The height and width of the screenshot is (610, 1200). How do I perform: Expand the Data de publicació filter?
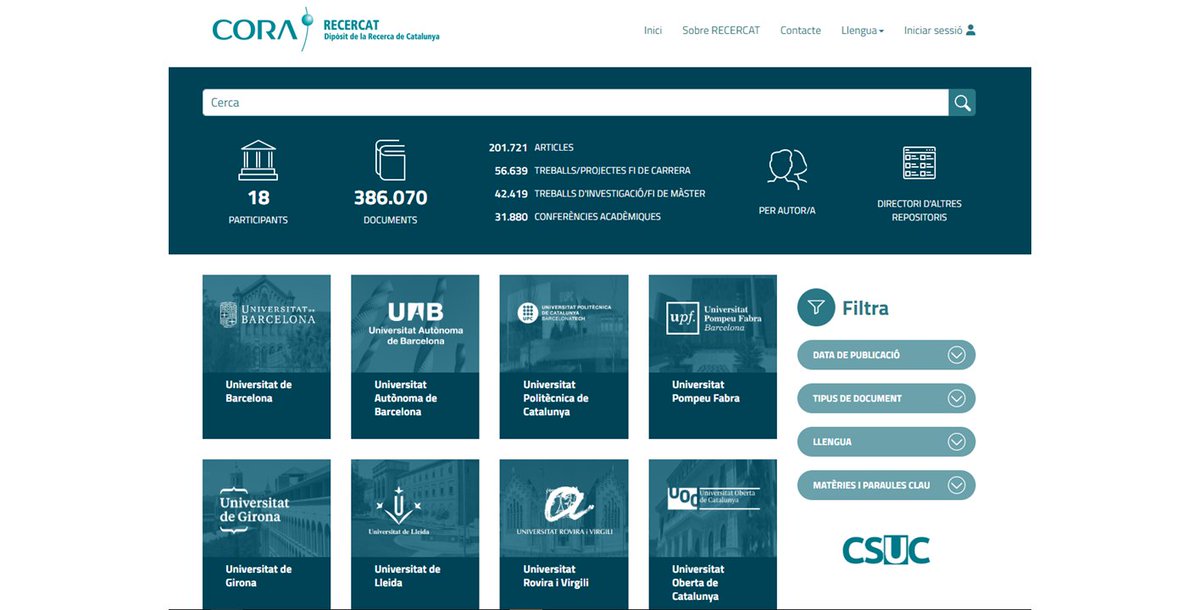pyautogui.click(x=886, y=355)
